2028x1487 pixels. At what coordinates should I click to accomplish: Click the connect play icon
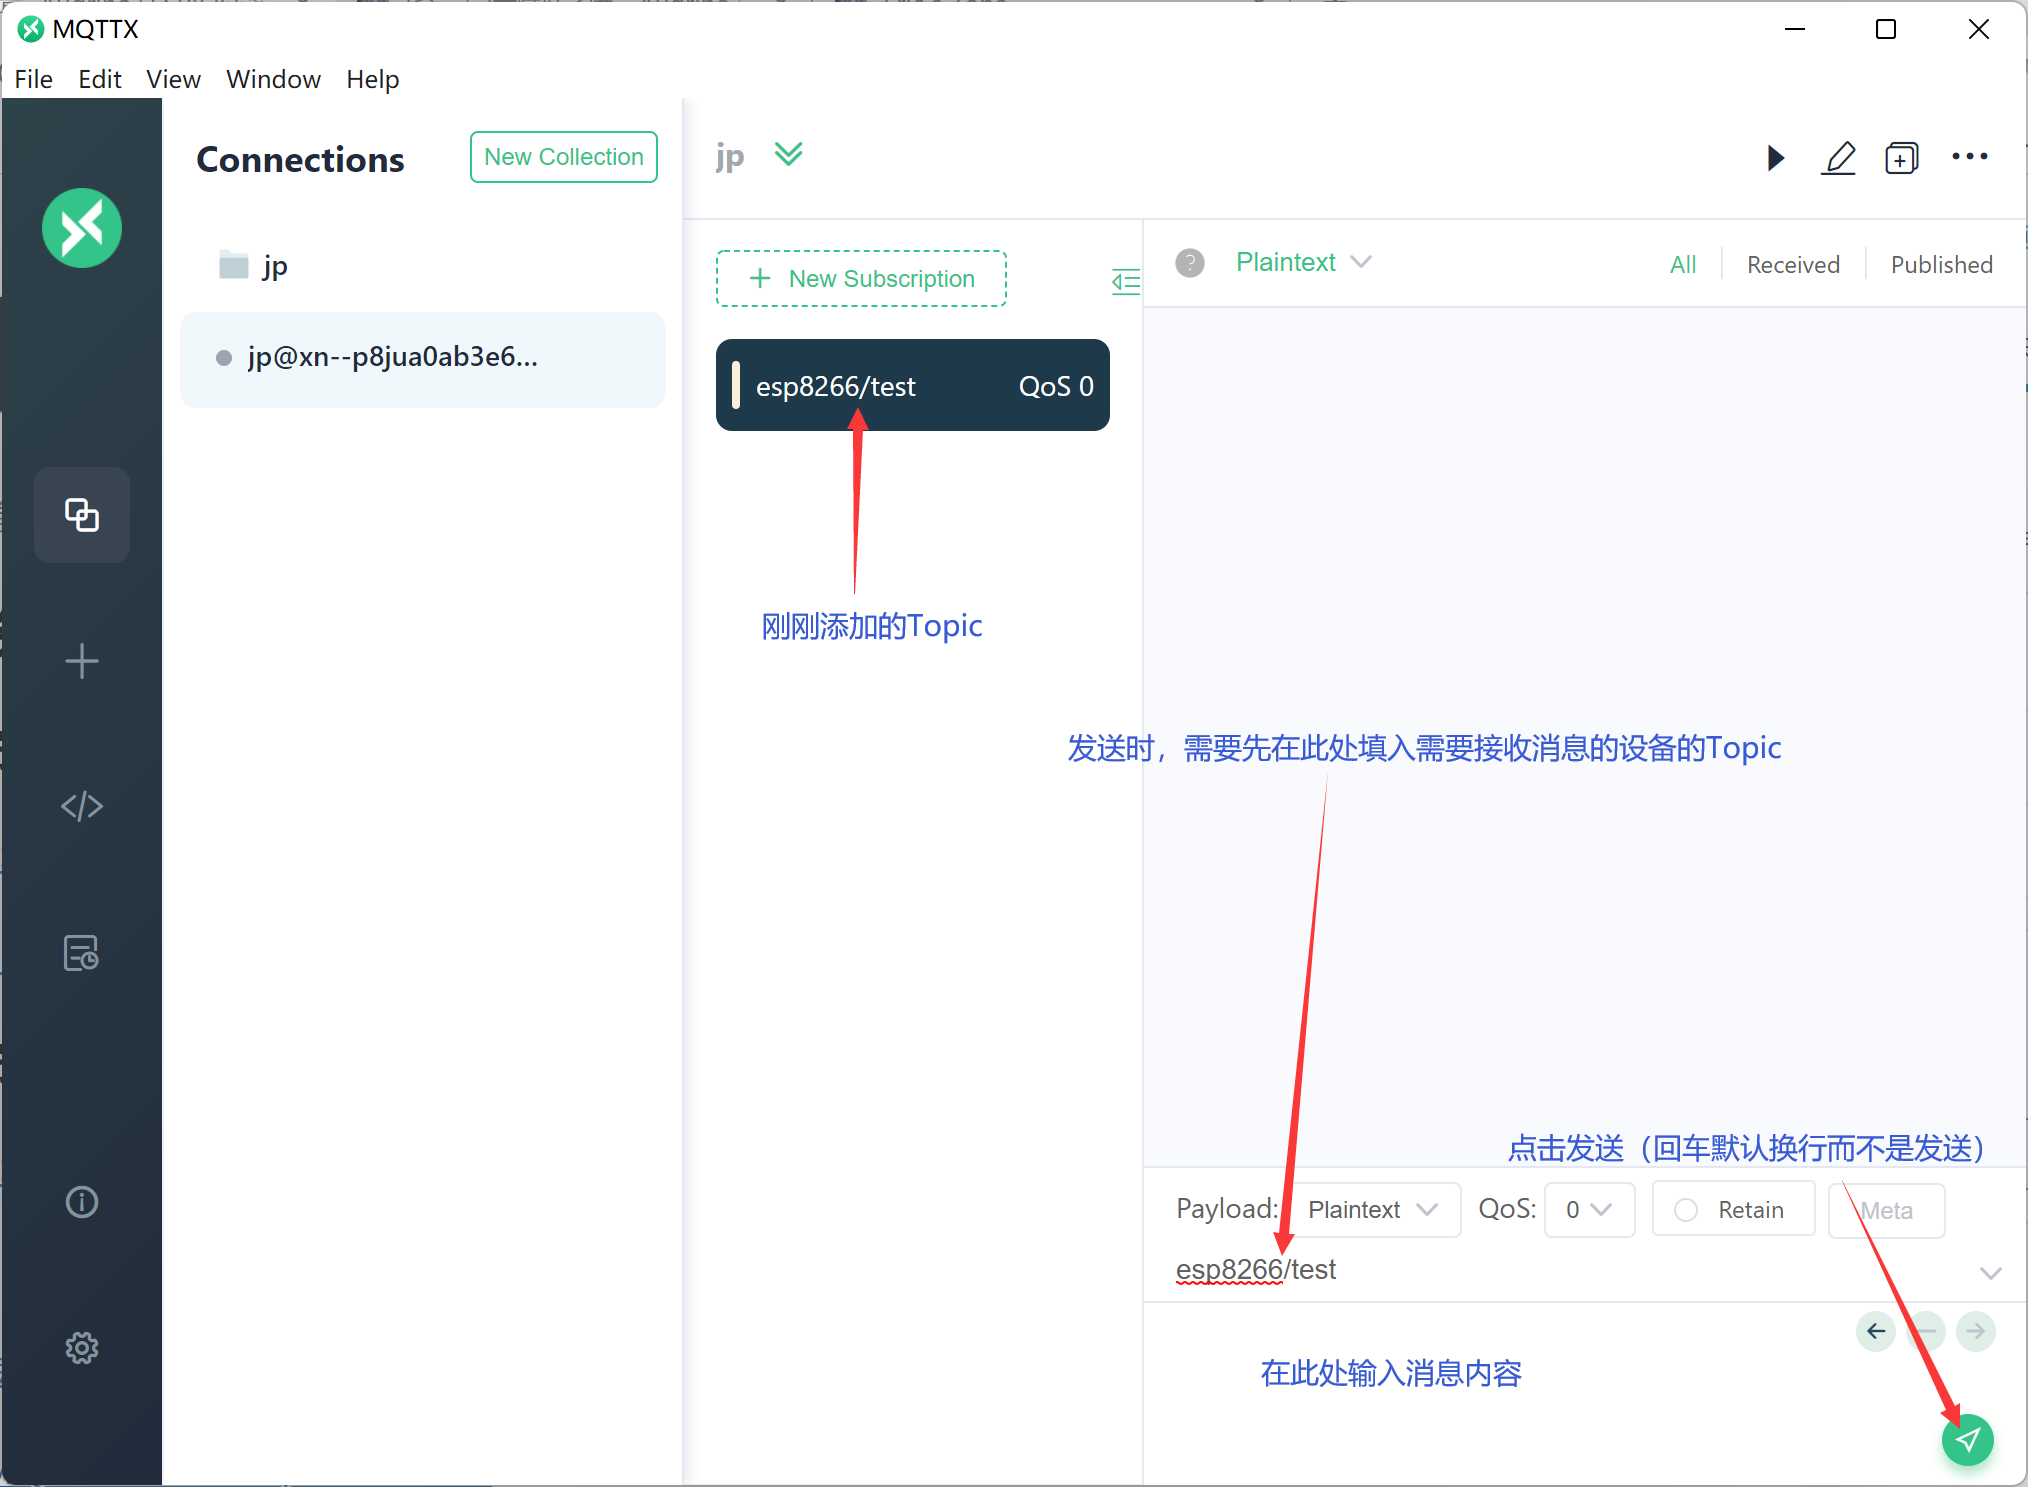point(1775,158)
